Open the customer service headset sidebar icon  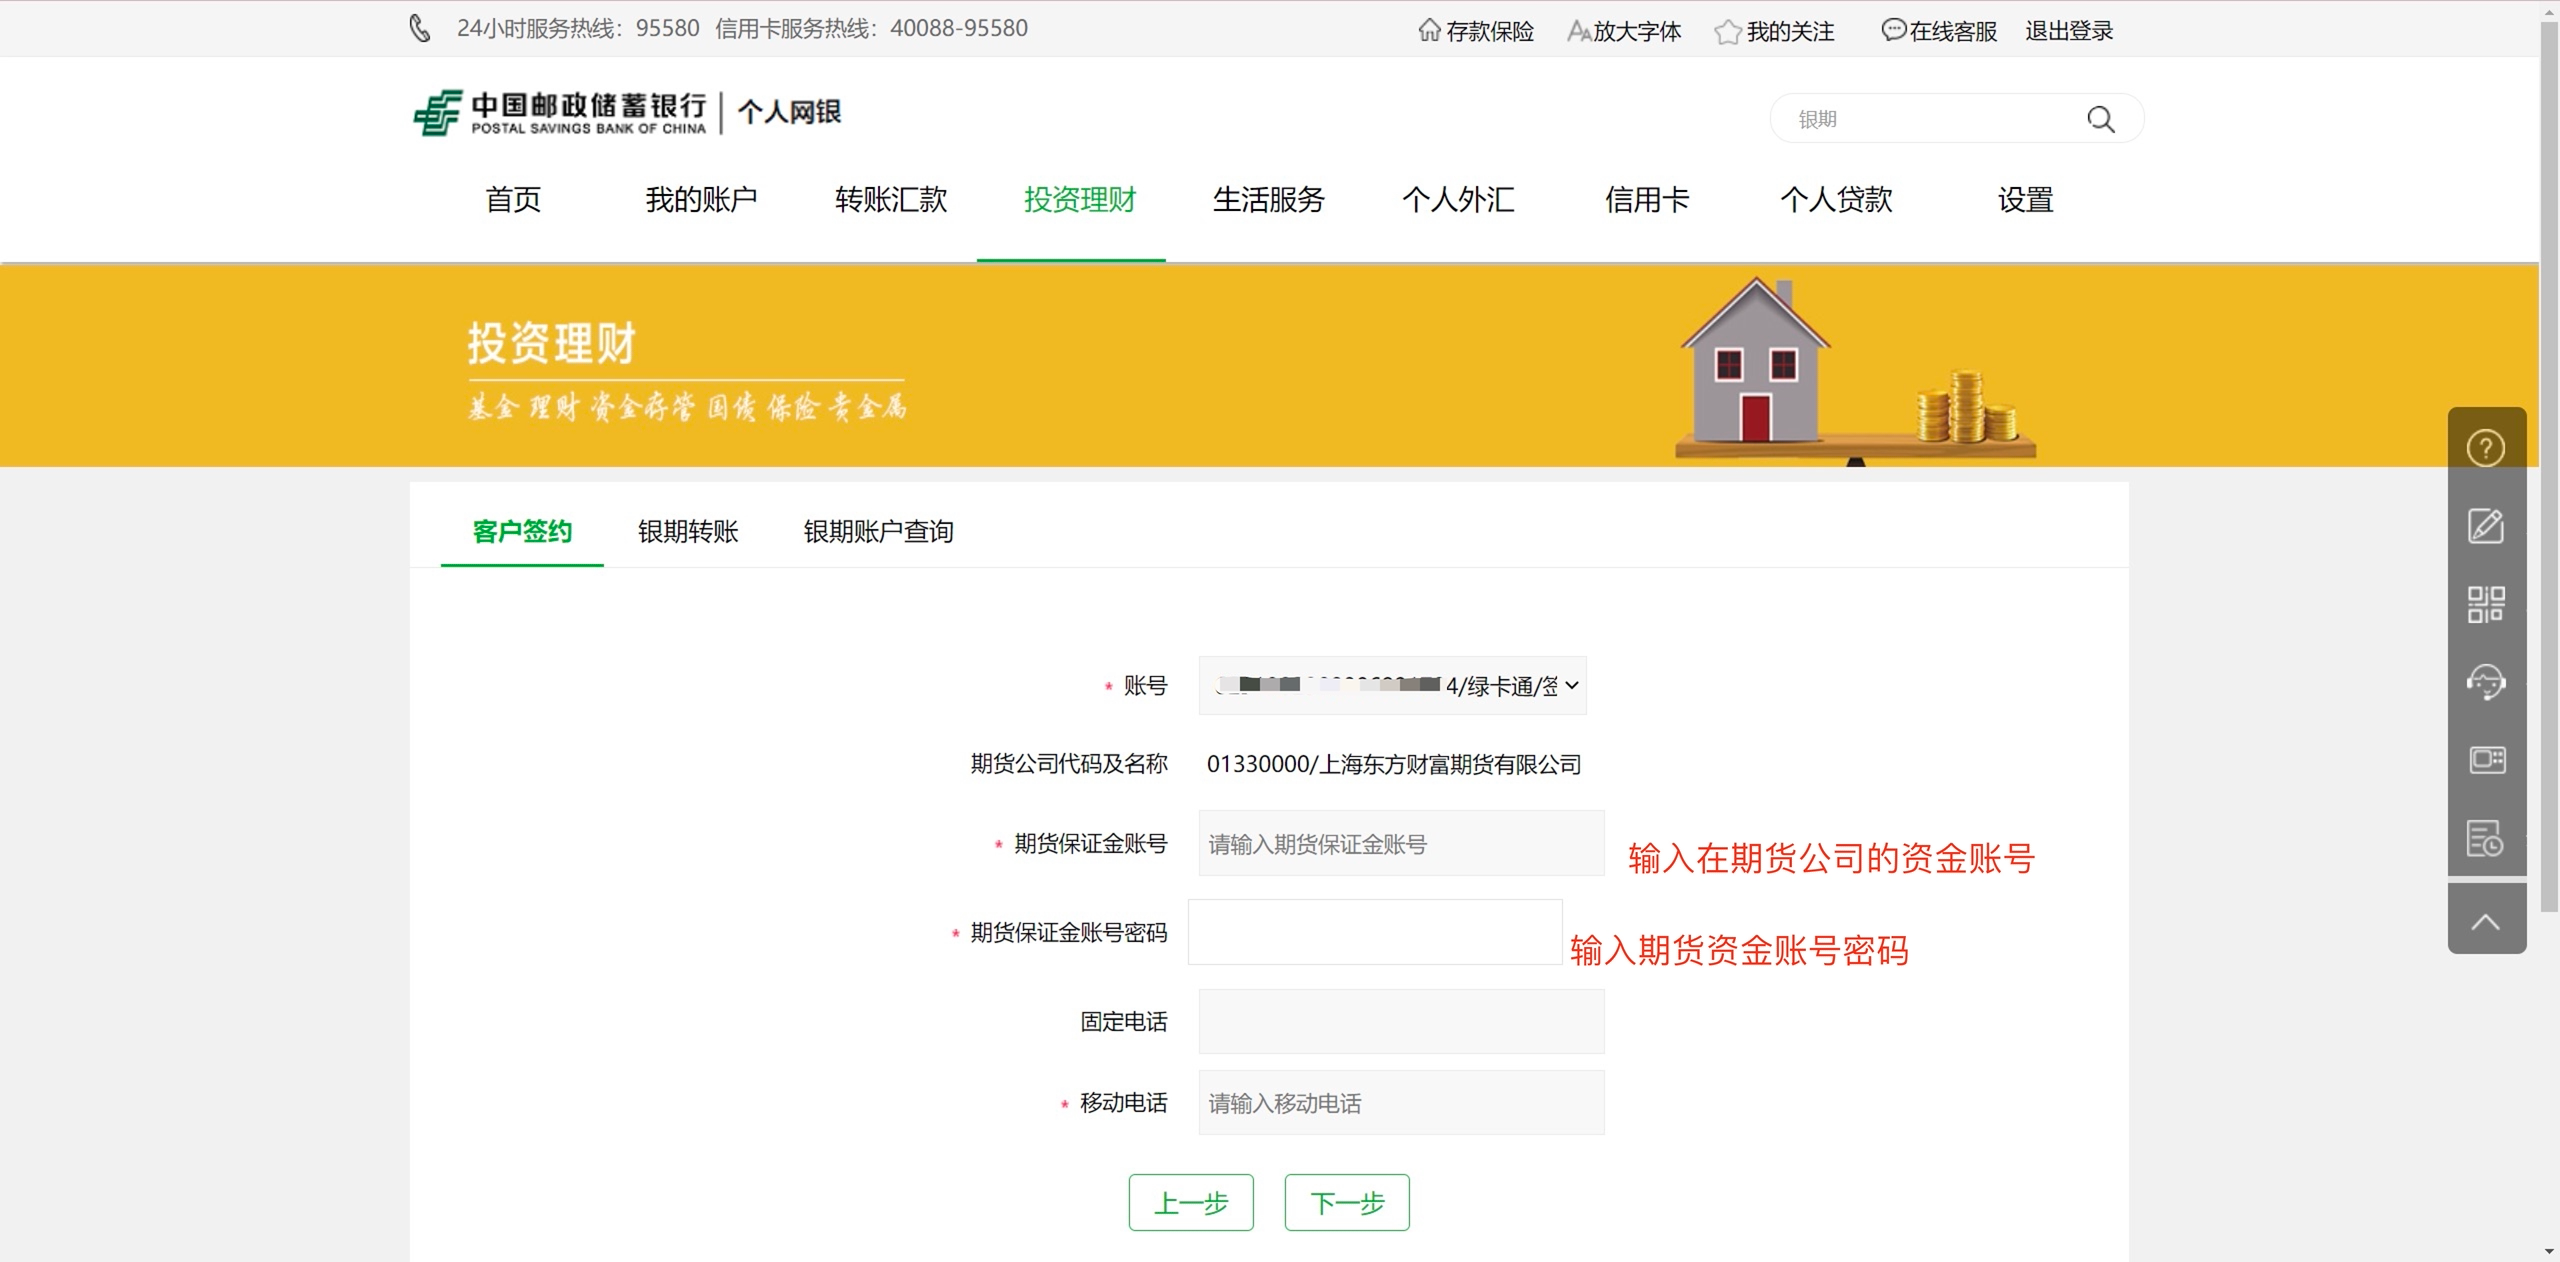point(2486,683)
